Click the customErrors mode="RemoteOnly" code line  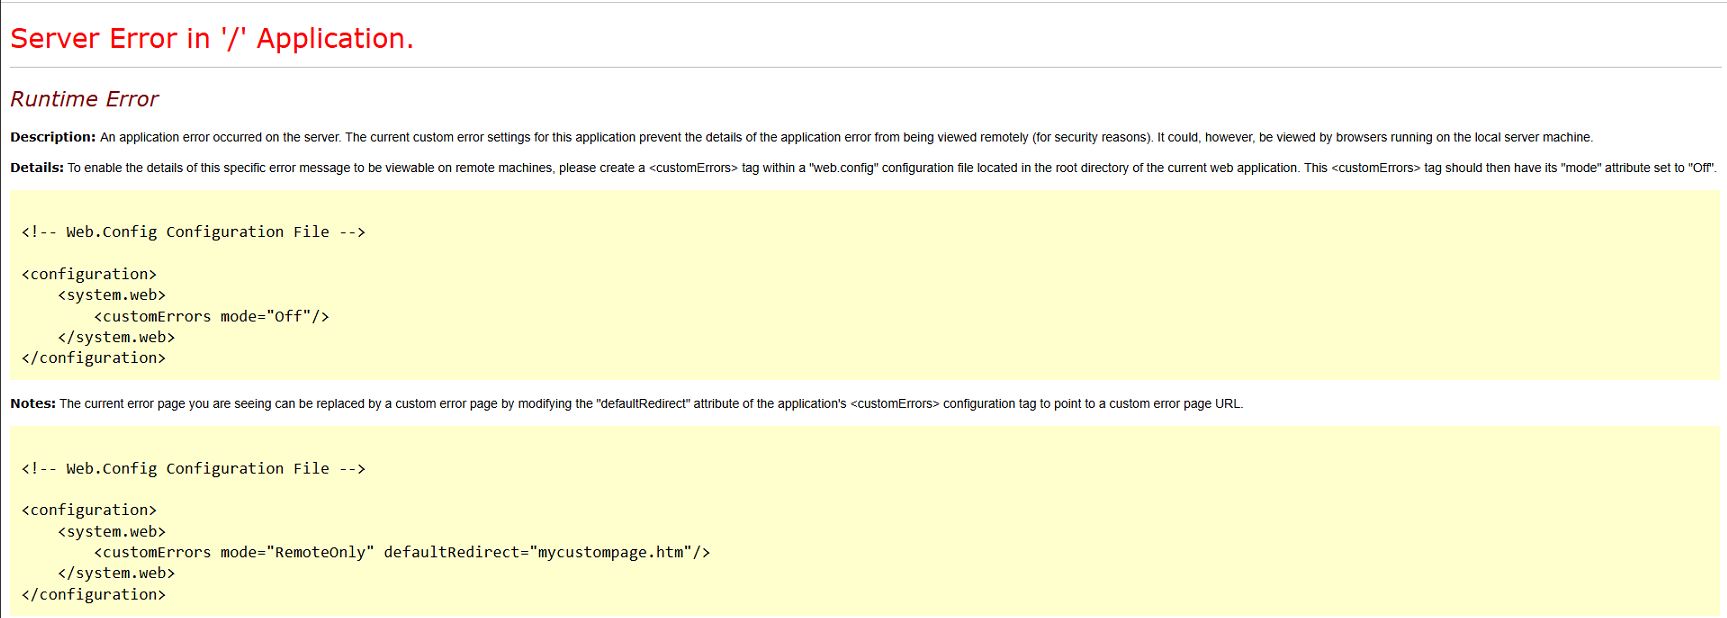click(401, 553)
